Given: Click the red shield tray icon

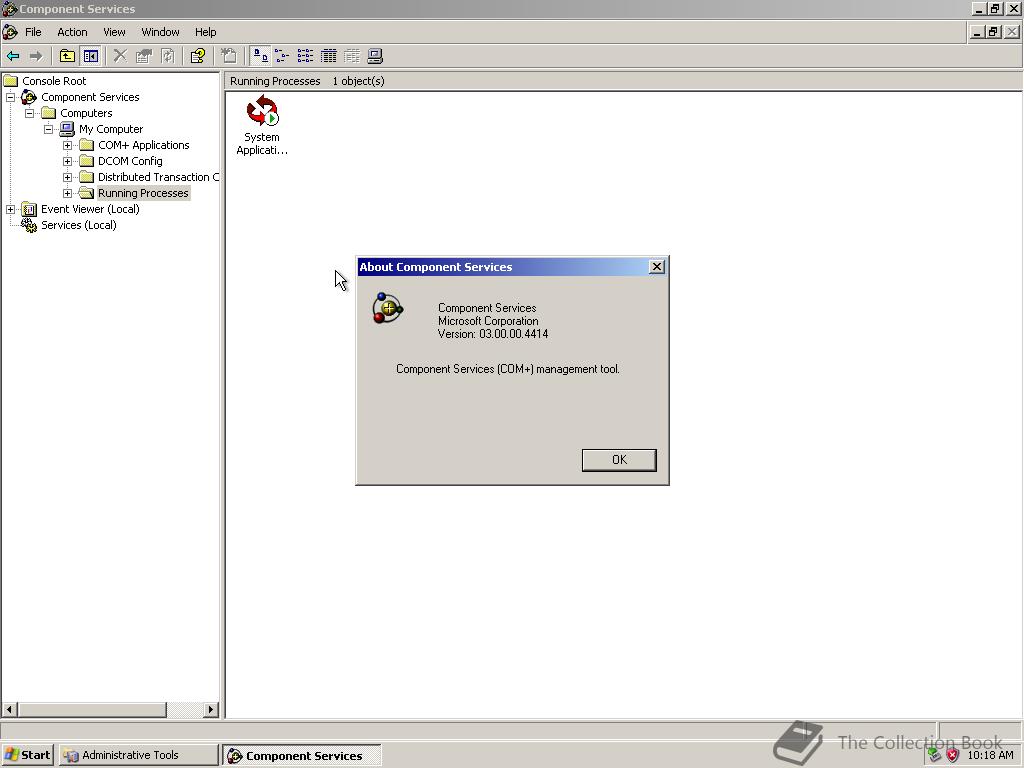Looking at the screenshot, I should (x=953, y=756).
